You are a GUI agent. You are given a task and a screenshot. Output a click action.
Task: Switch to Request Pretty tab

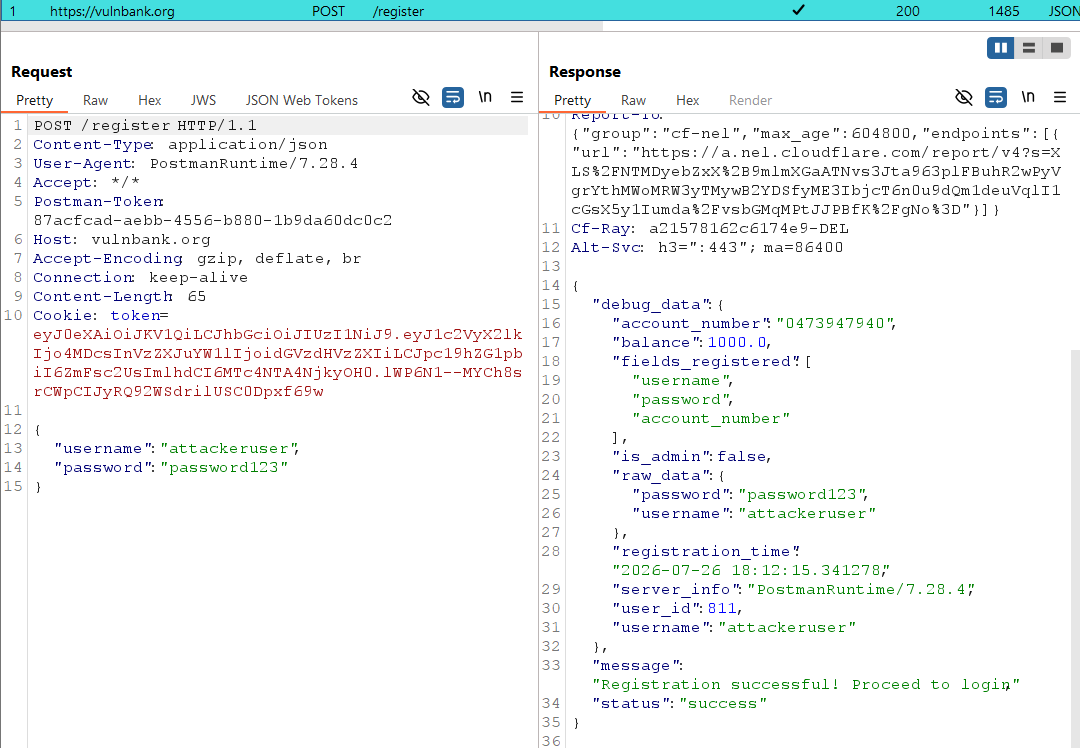coord(34,101)
